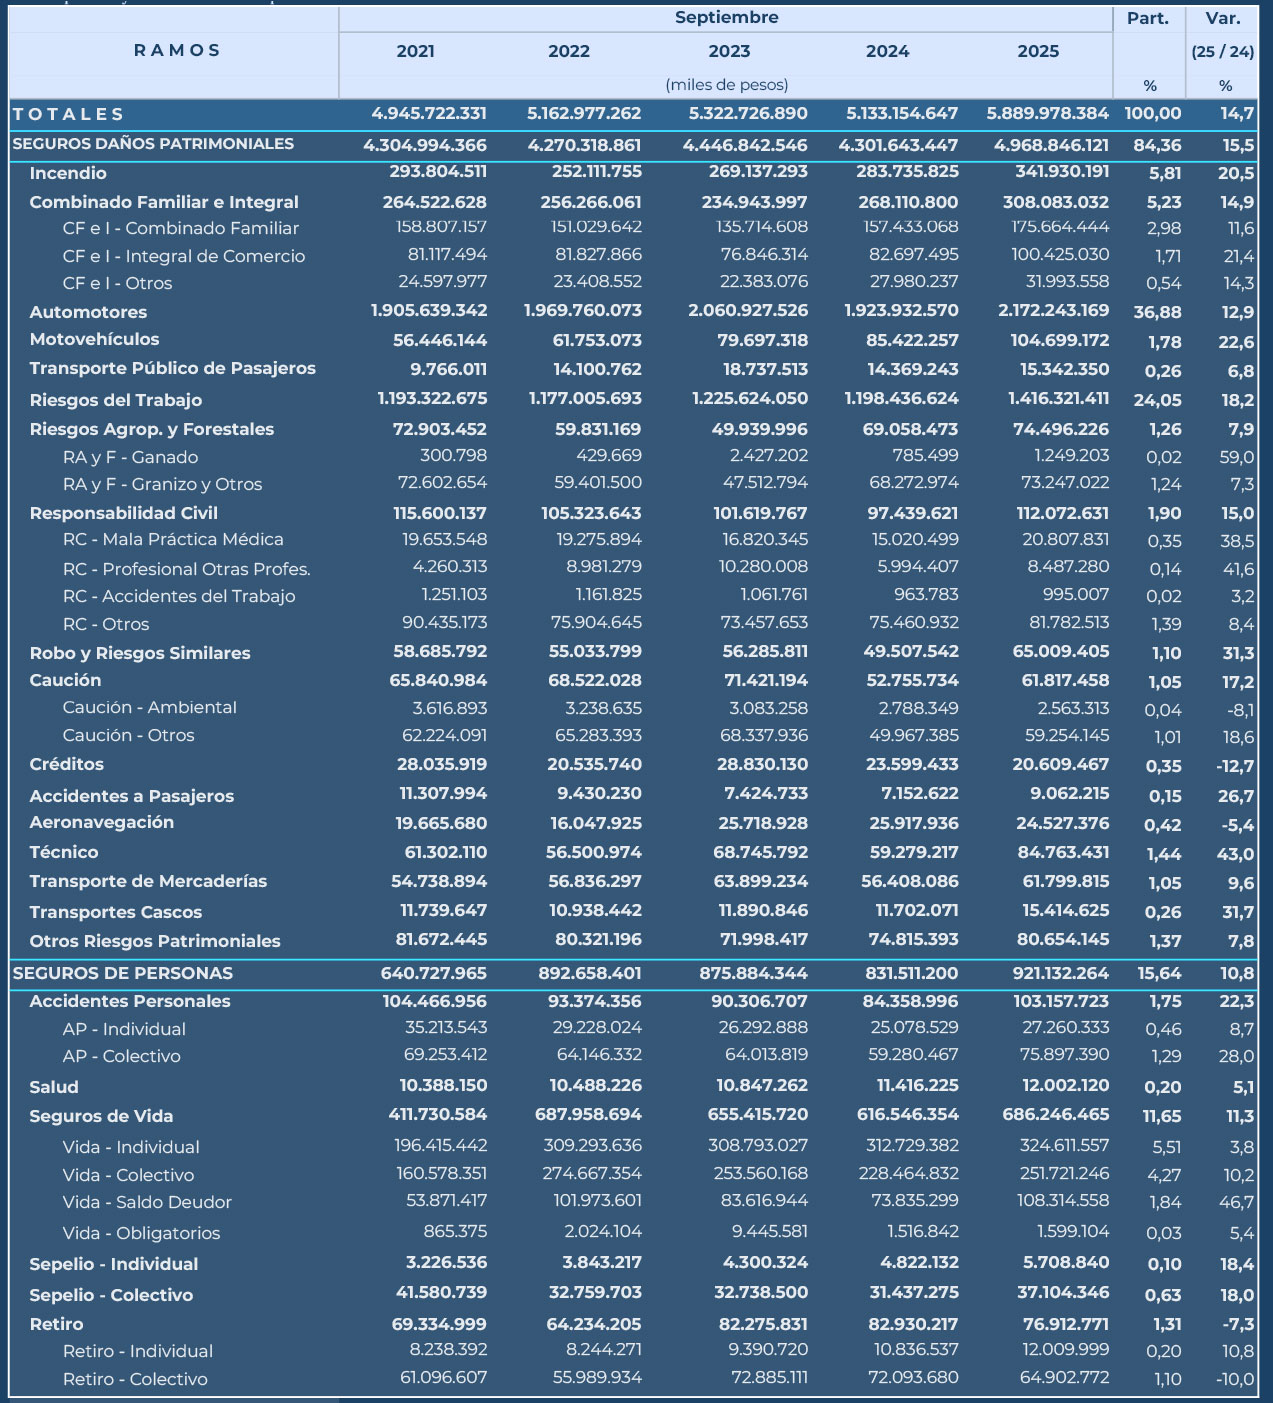Click the RAMOS column header
Screen dimensions: 1273x1403
click(x=177, y=51)
